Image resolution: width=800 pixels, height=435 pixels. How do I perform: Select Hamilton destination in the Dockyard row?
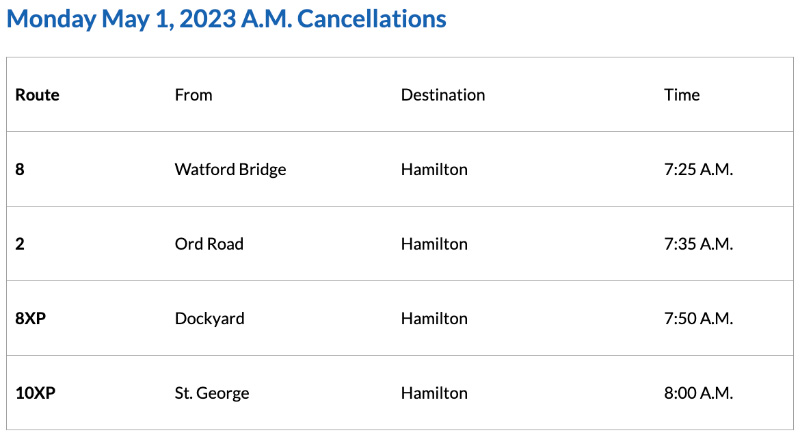point(434,319)
